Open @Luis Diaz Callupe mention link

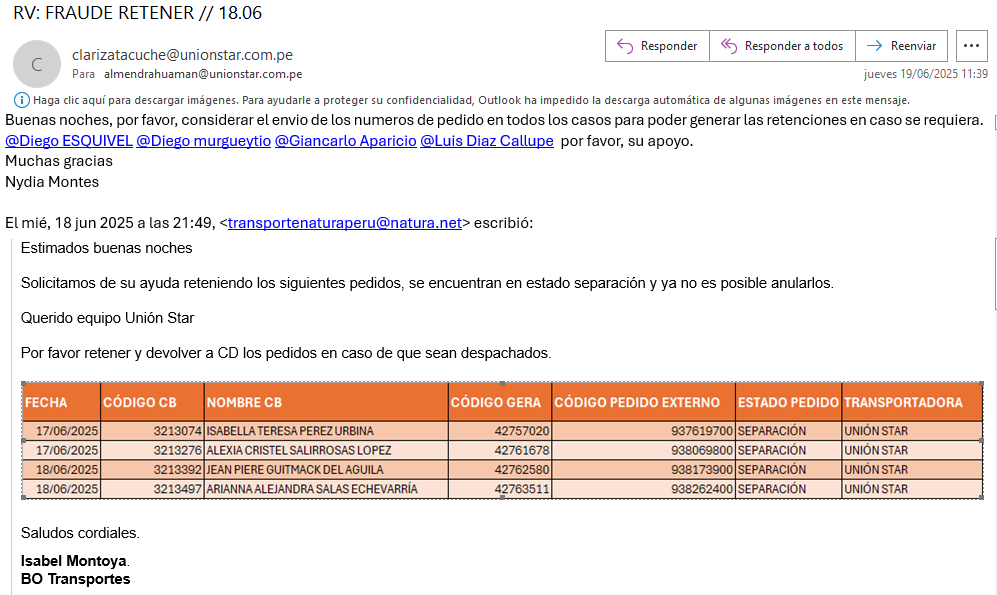point(486,141)
